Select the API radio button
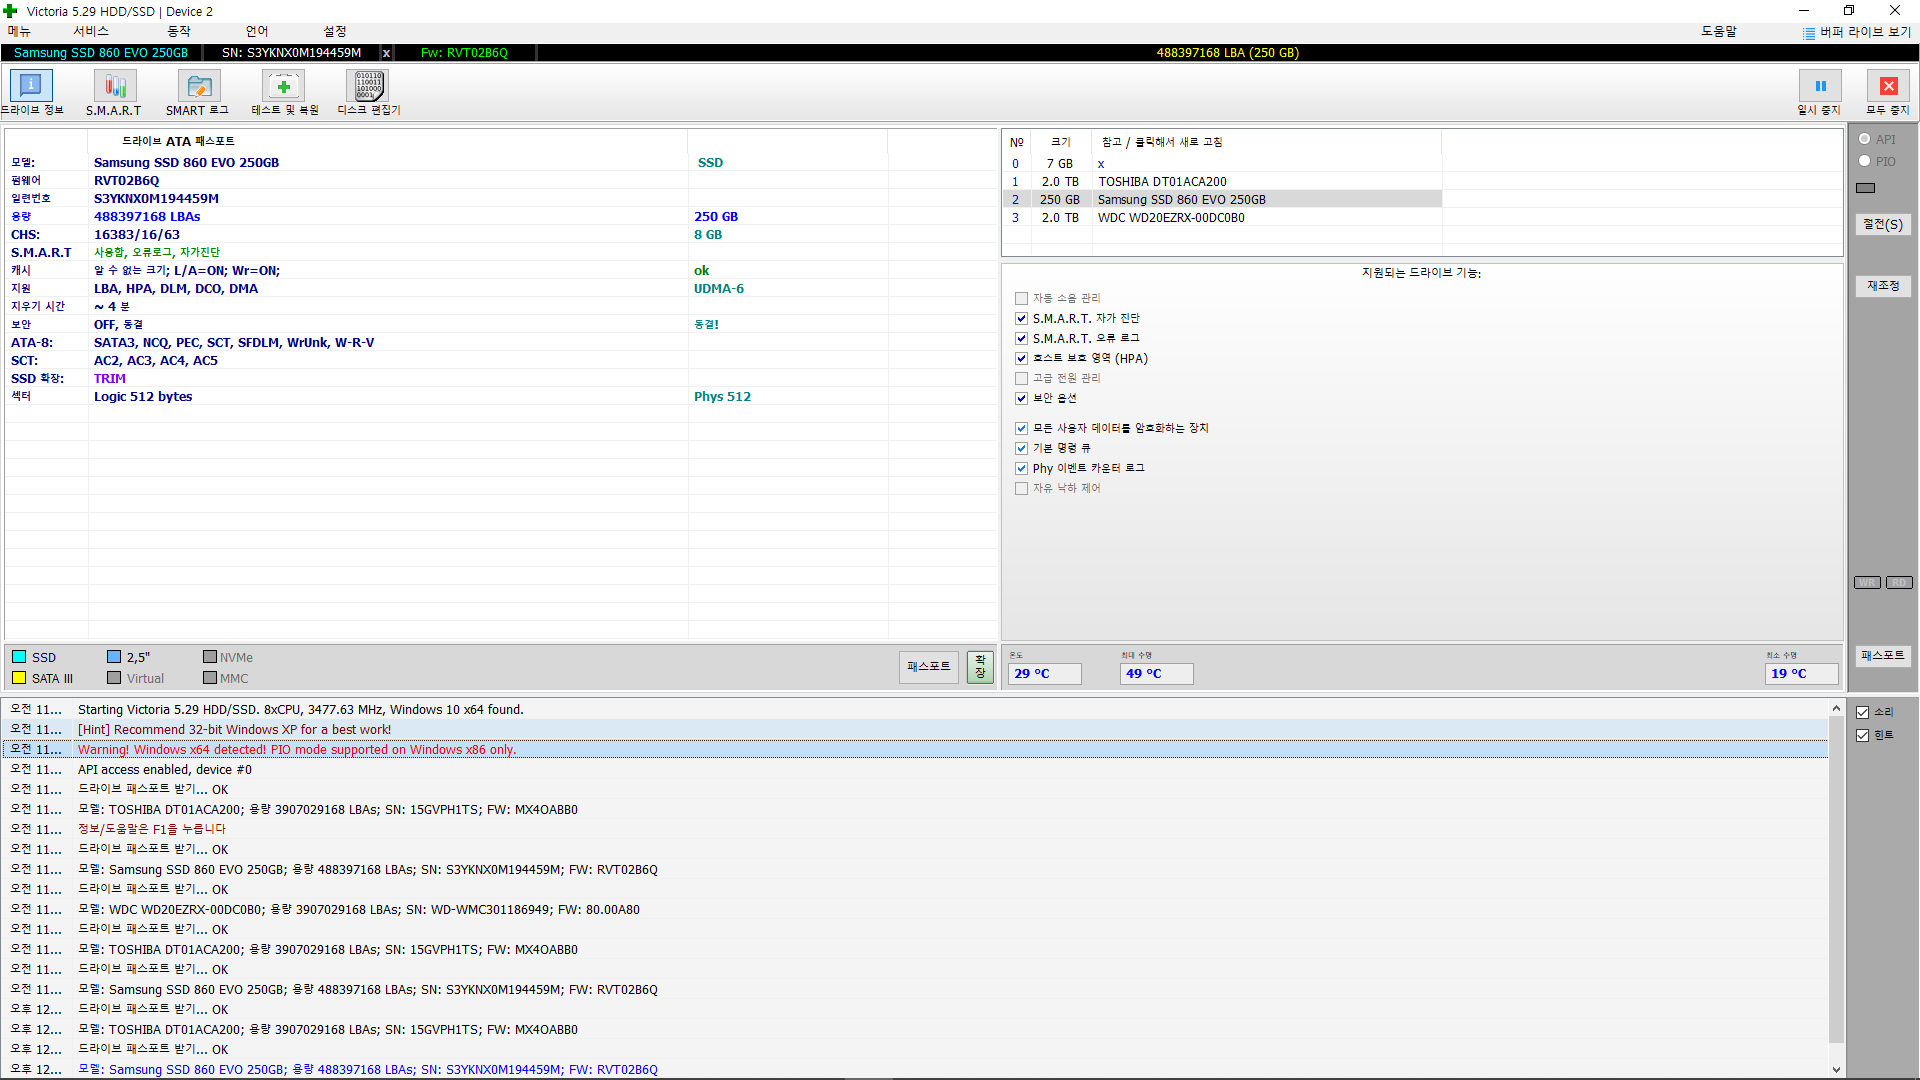 tap(1865, 139)
